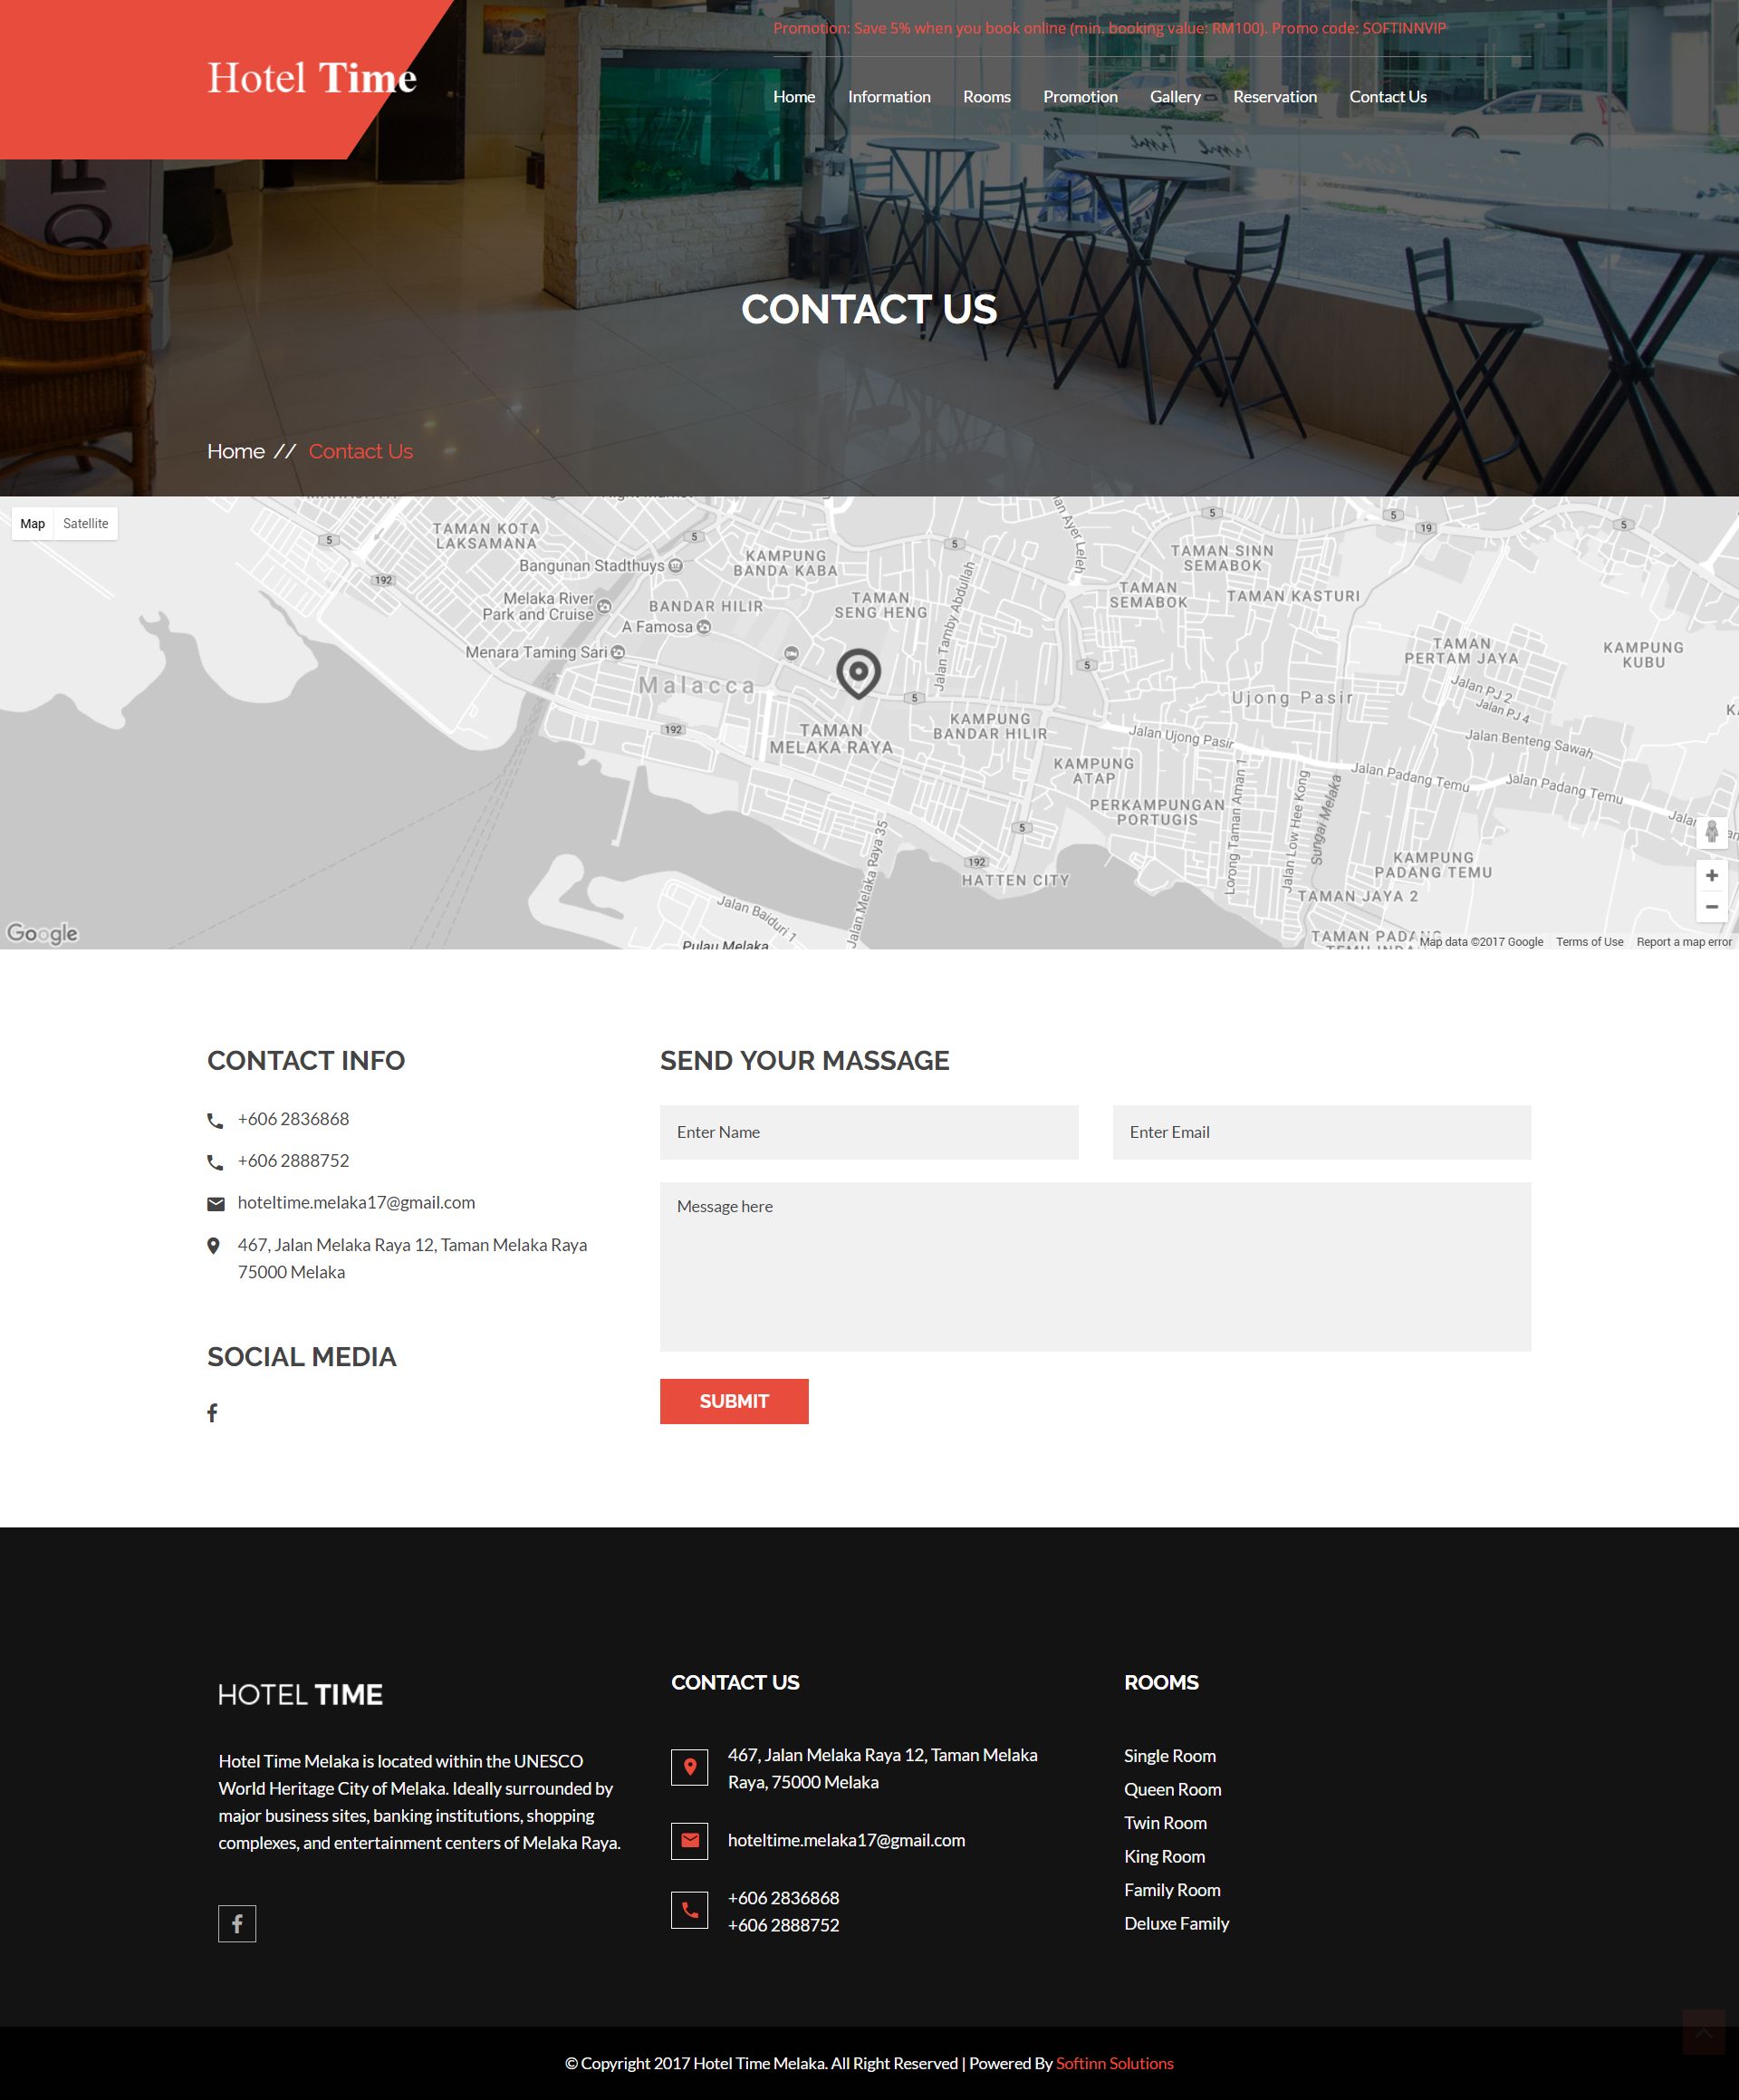Toggle the footer Facebook icon
Viewport: 1739px width, 2100px height.
pyautogui.click(x=237, y=1923)
